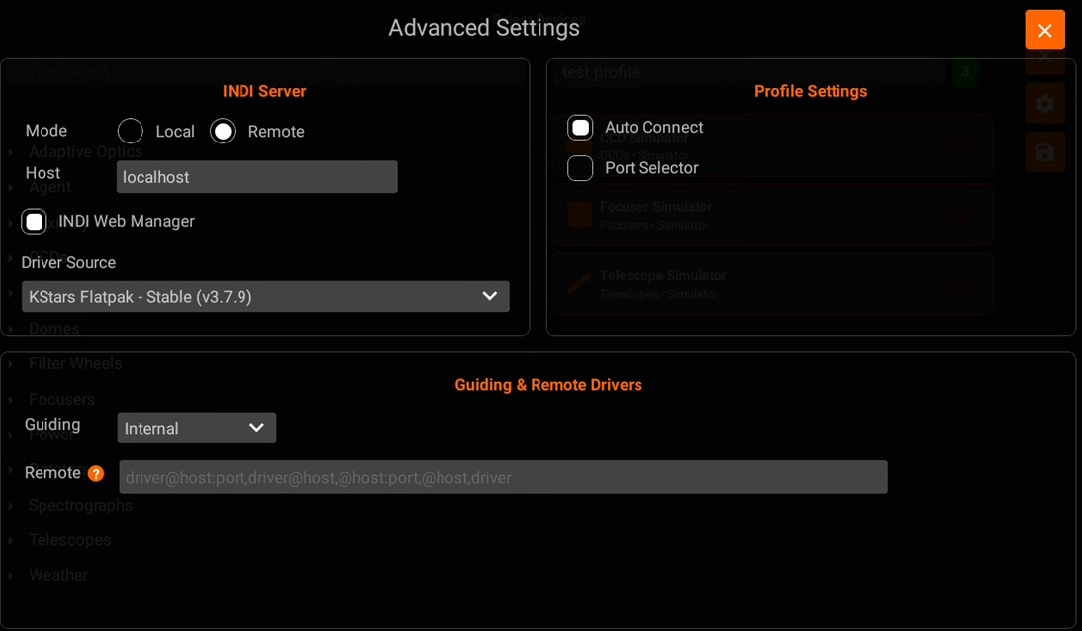
Task: Click the Advanced Settings title text
Action: 484,28
